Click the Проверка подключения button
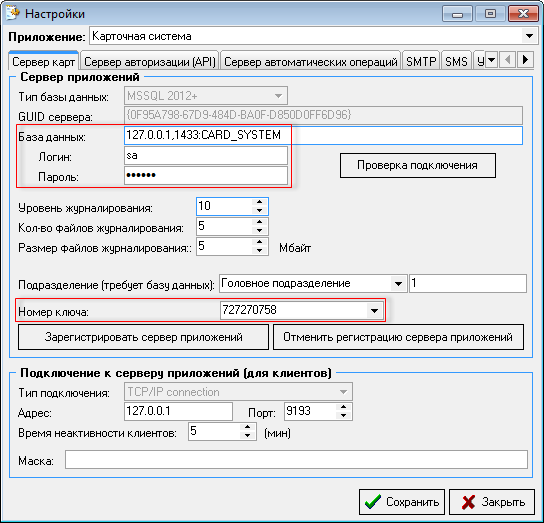 pos(418,165)
